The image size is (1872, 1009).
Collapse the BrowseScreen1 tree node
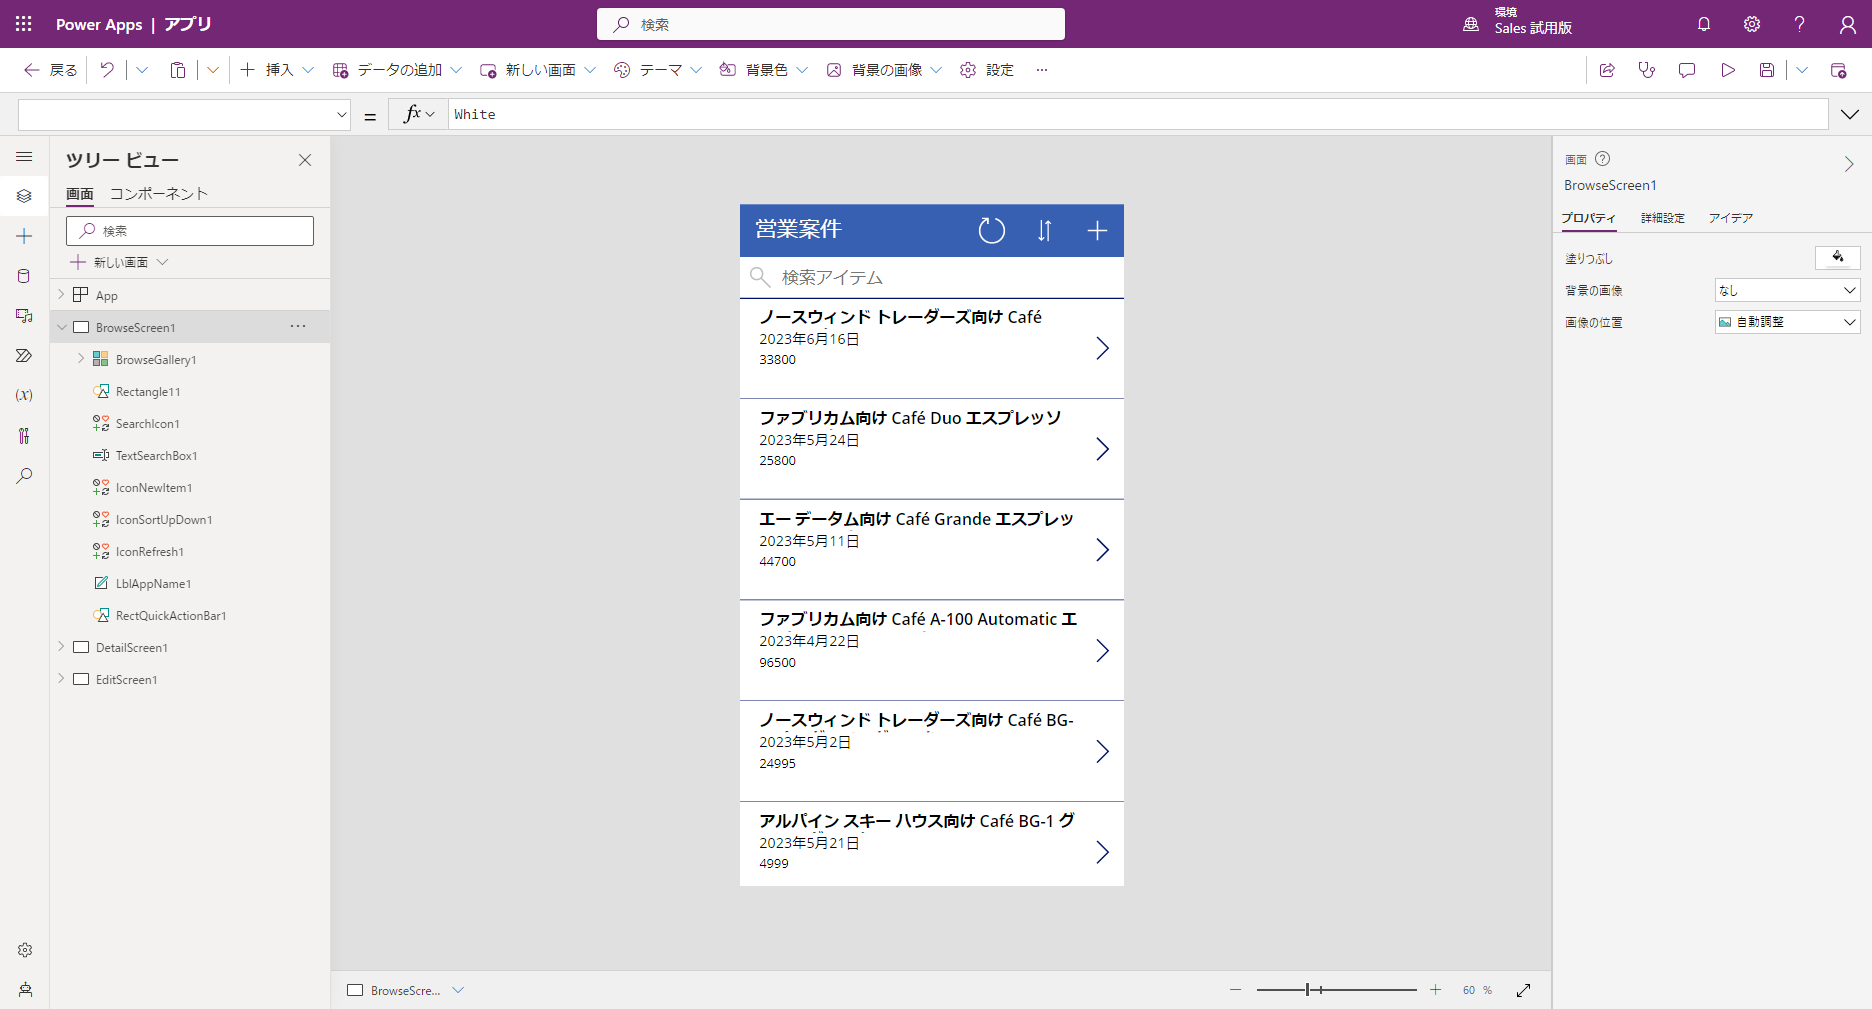point(62,327)
